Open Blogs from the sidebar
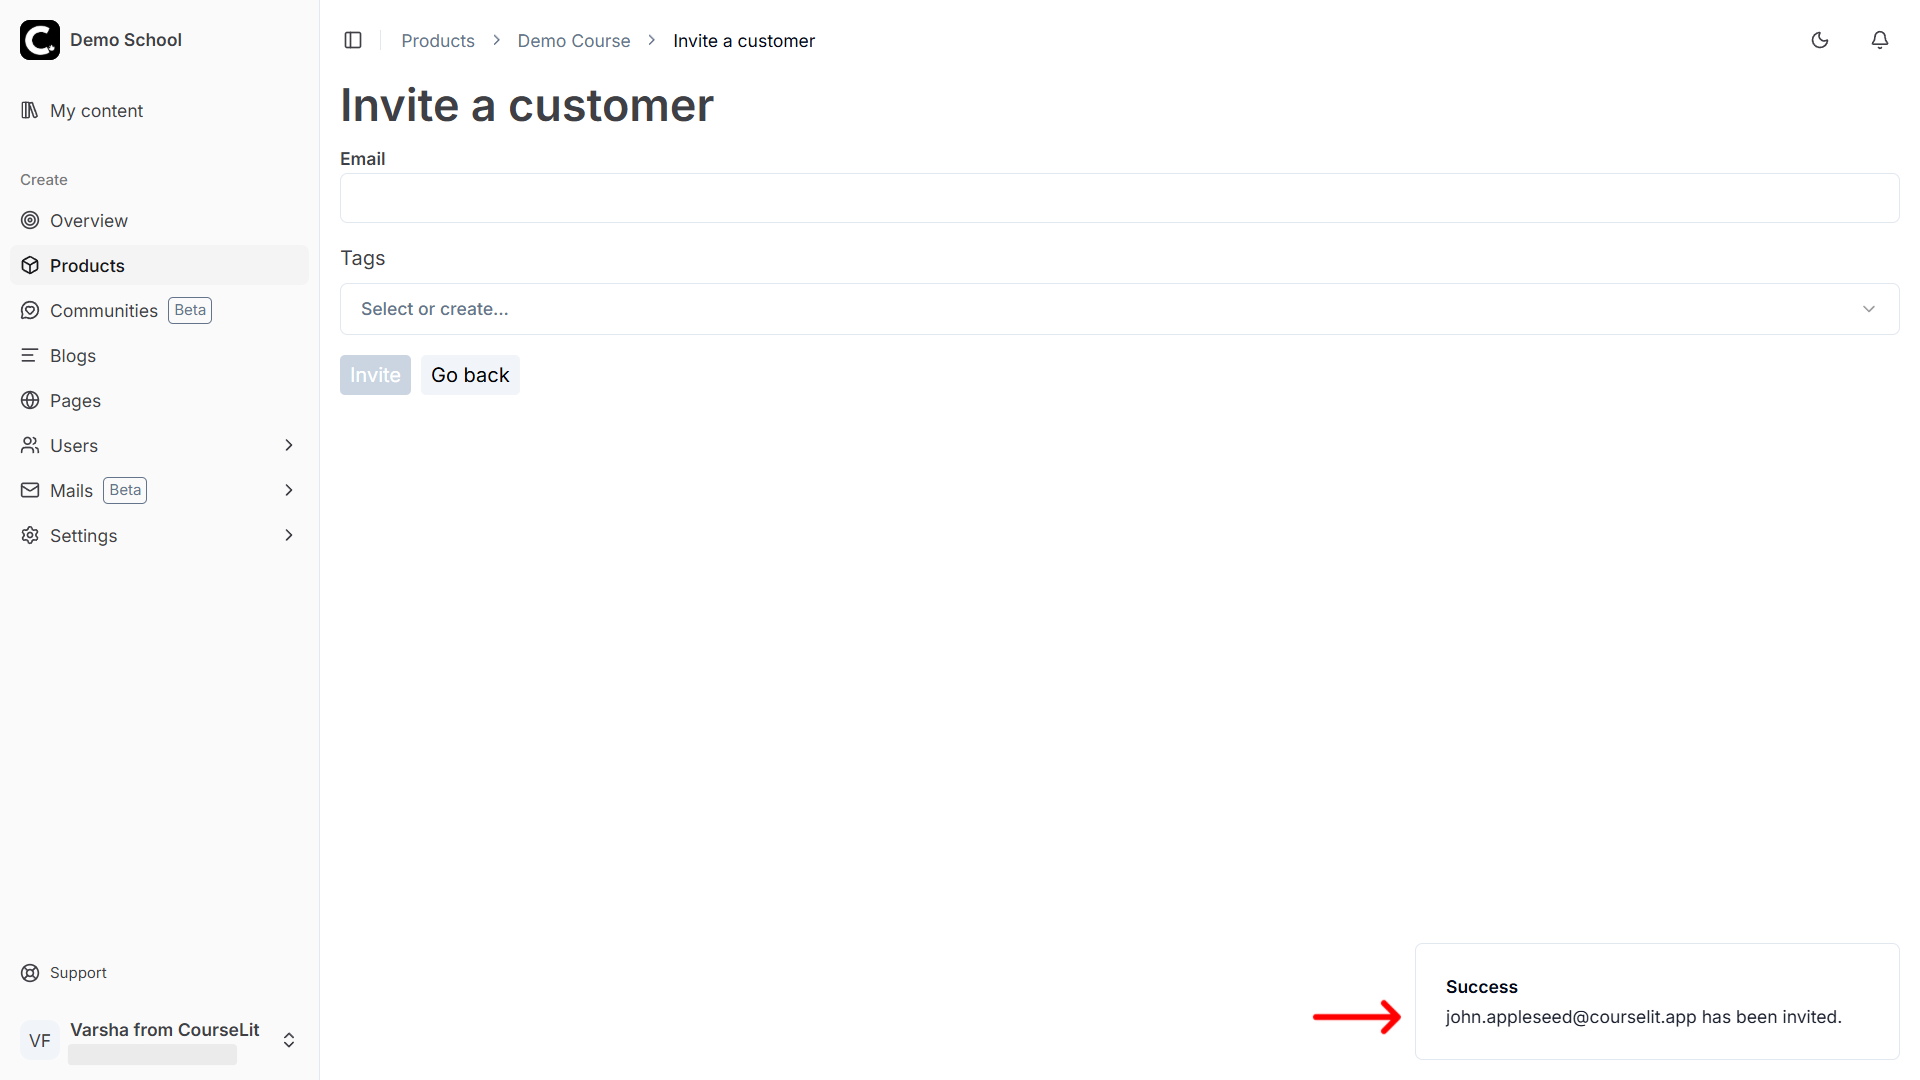Viewport: 1920px width, 1080px height. tap(71, 355)
